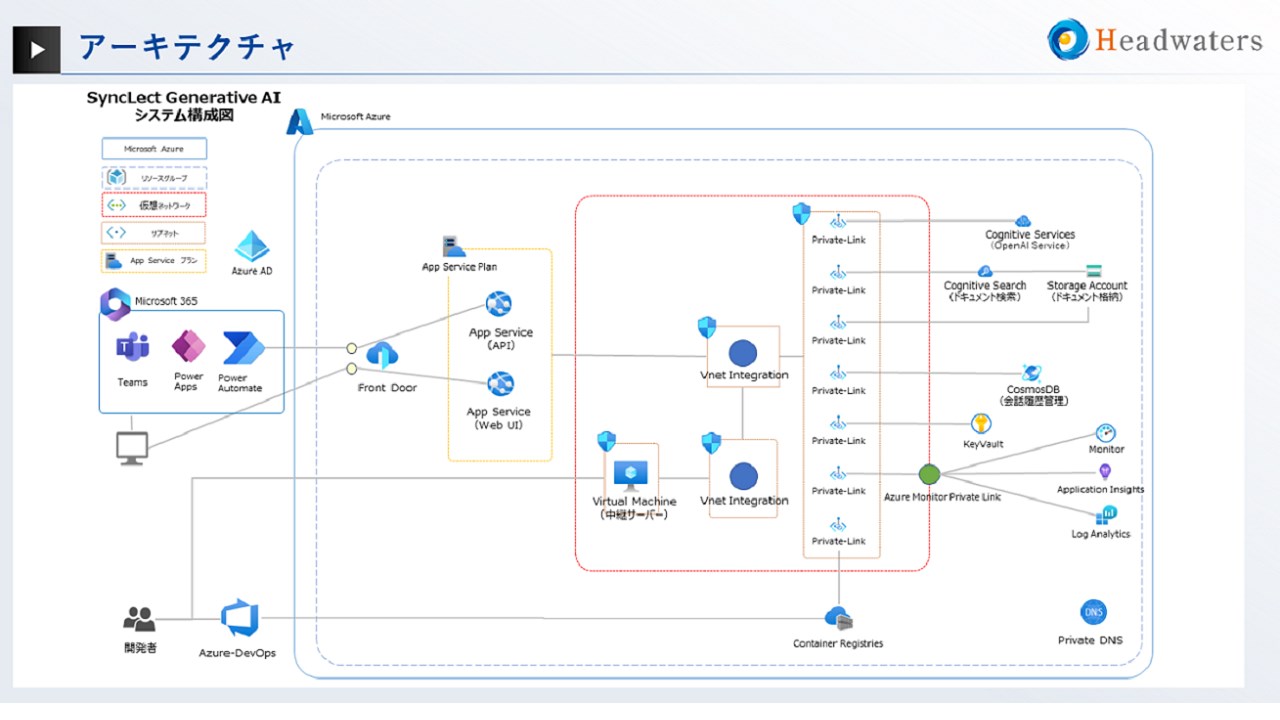Click the Azure-DevOps icon
The image size is (1280, 720).
click(x=239, y=619)
